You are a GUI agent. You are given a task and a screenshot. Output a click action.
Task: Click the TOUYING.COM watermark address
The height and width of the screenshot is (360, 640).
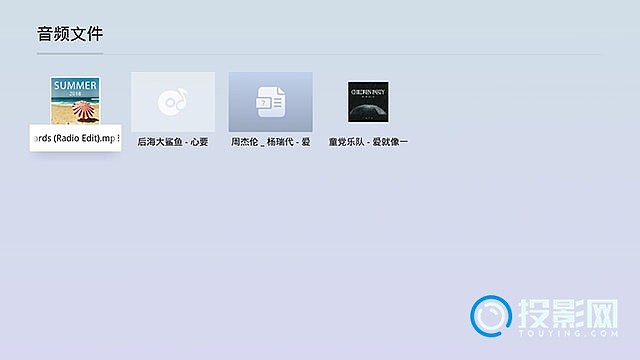pyautogui.click(x=568, y=333)
